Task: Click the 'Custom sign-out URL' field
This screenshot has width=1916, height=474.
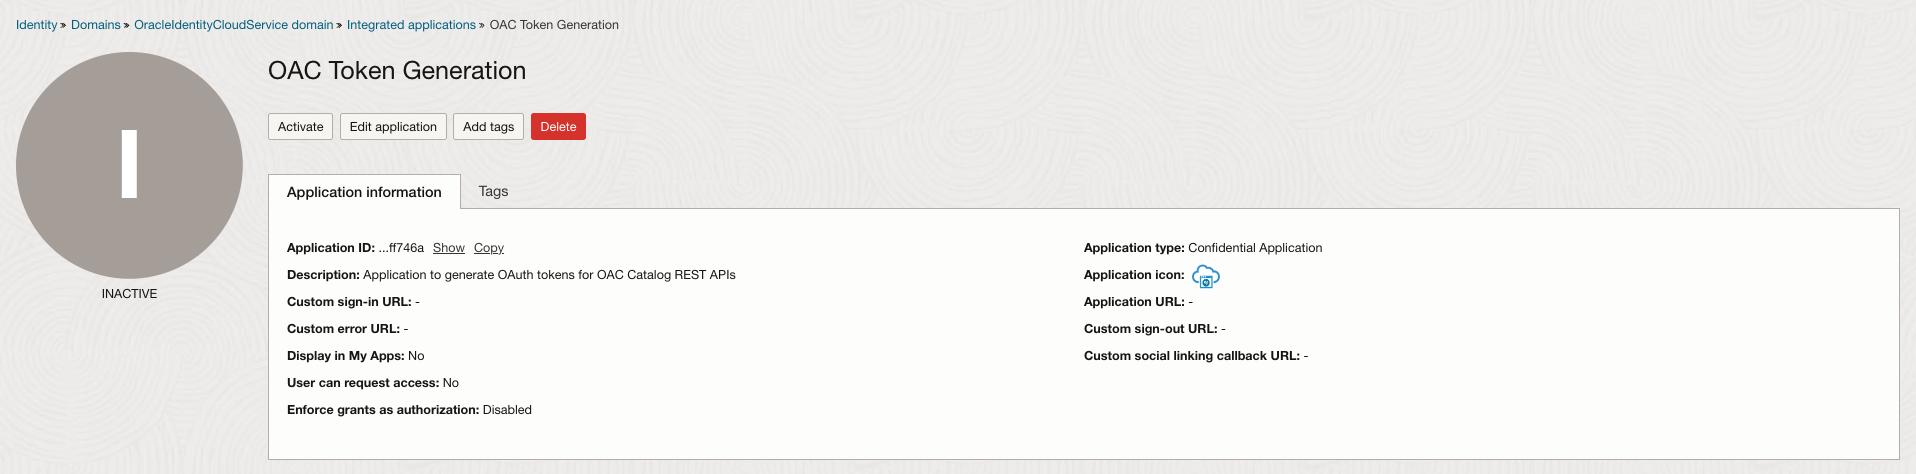Action: [1154, 329]
